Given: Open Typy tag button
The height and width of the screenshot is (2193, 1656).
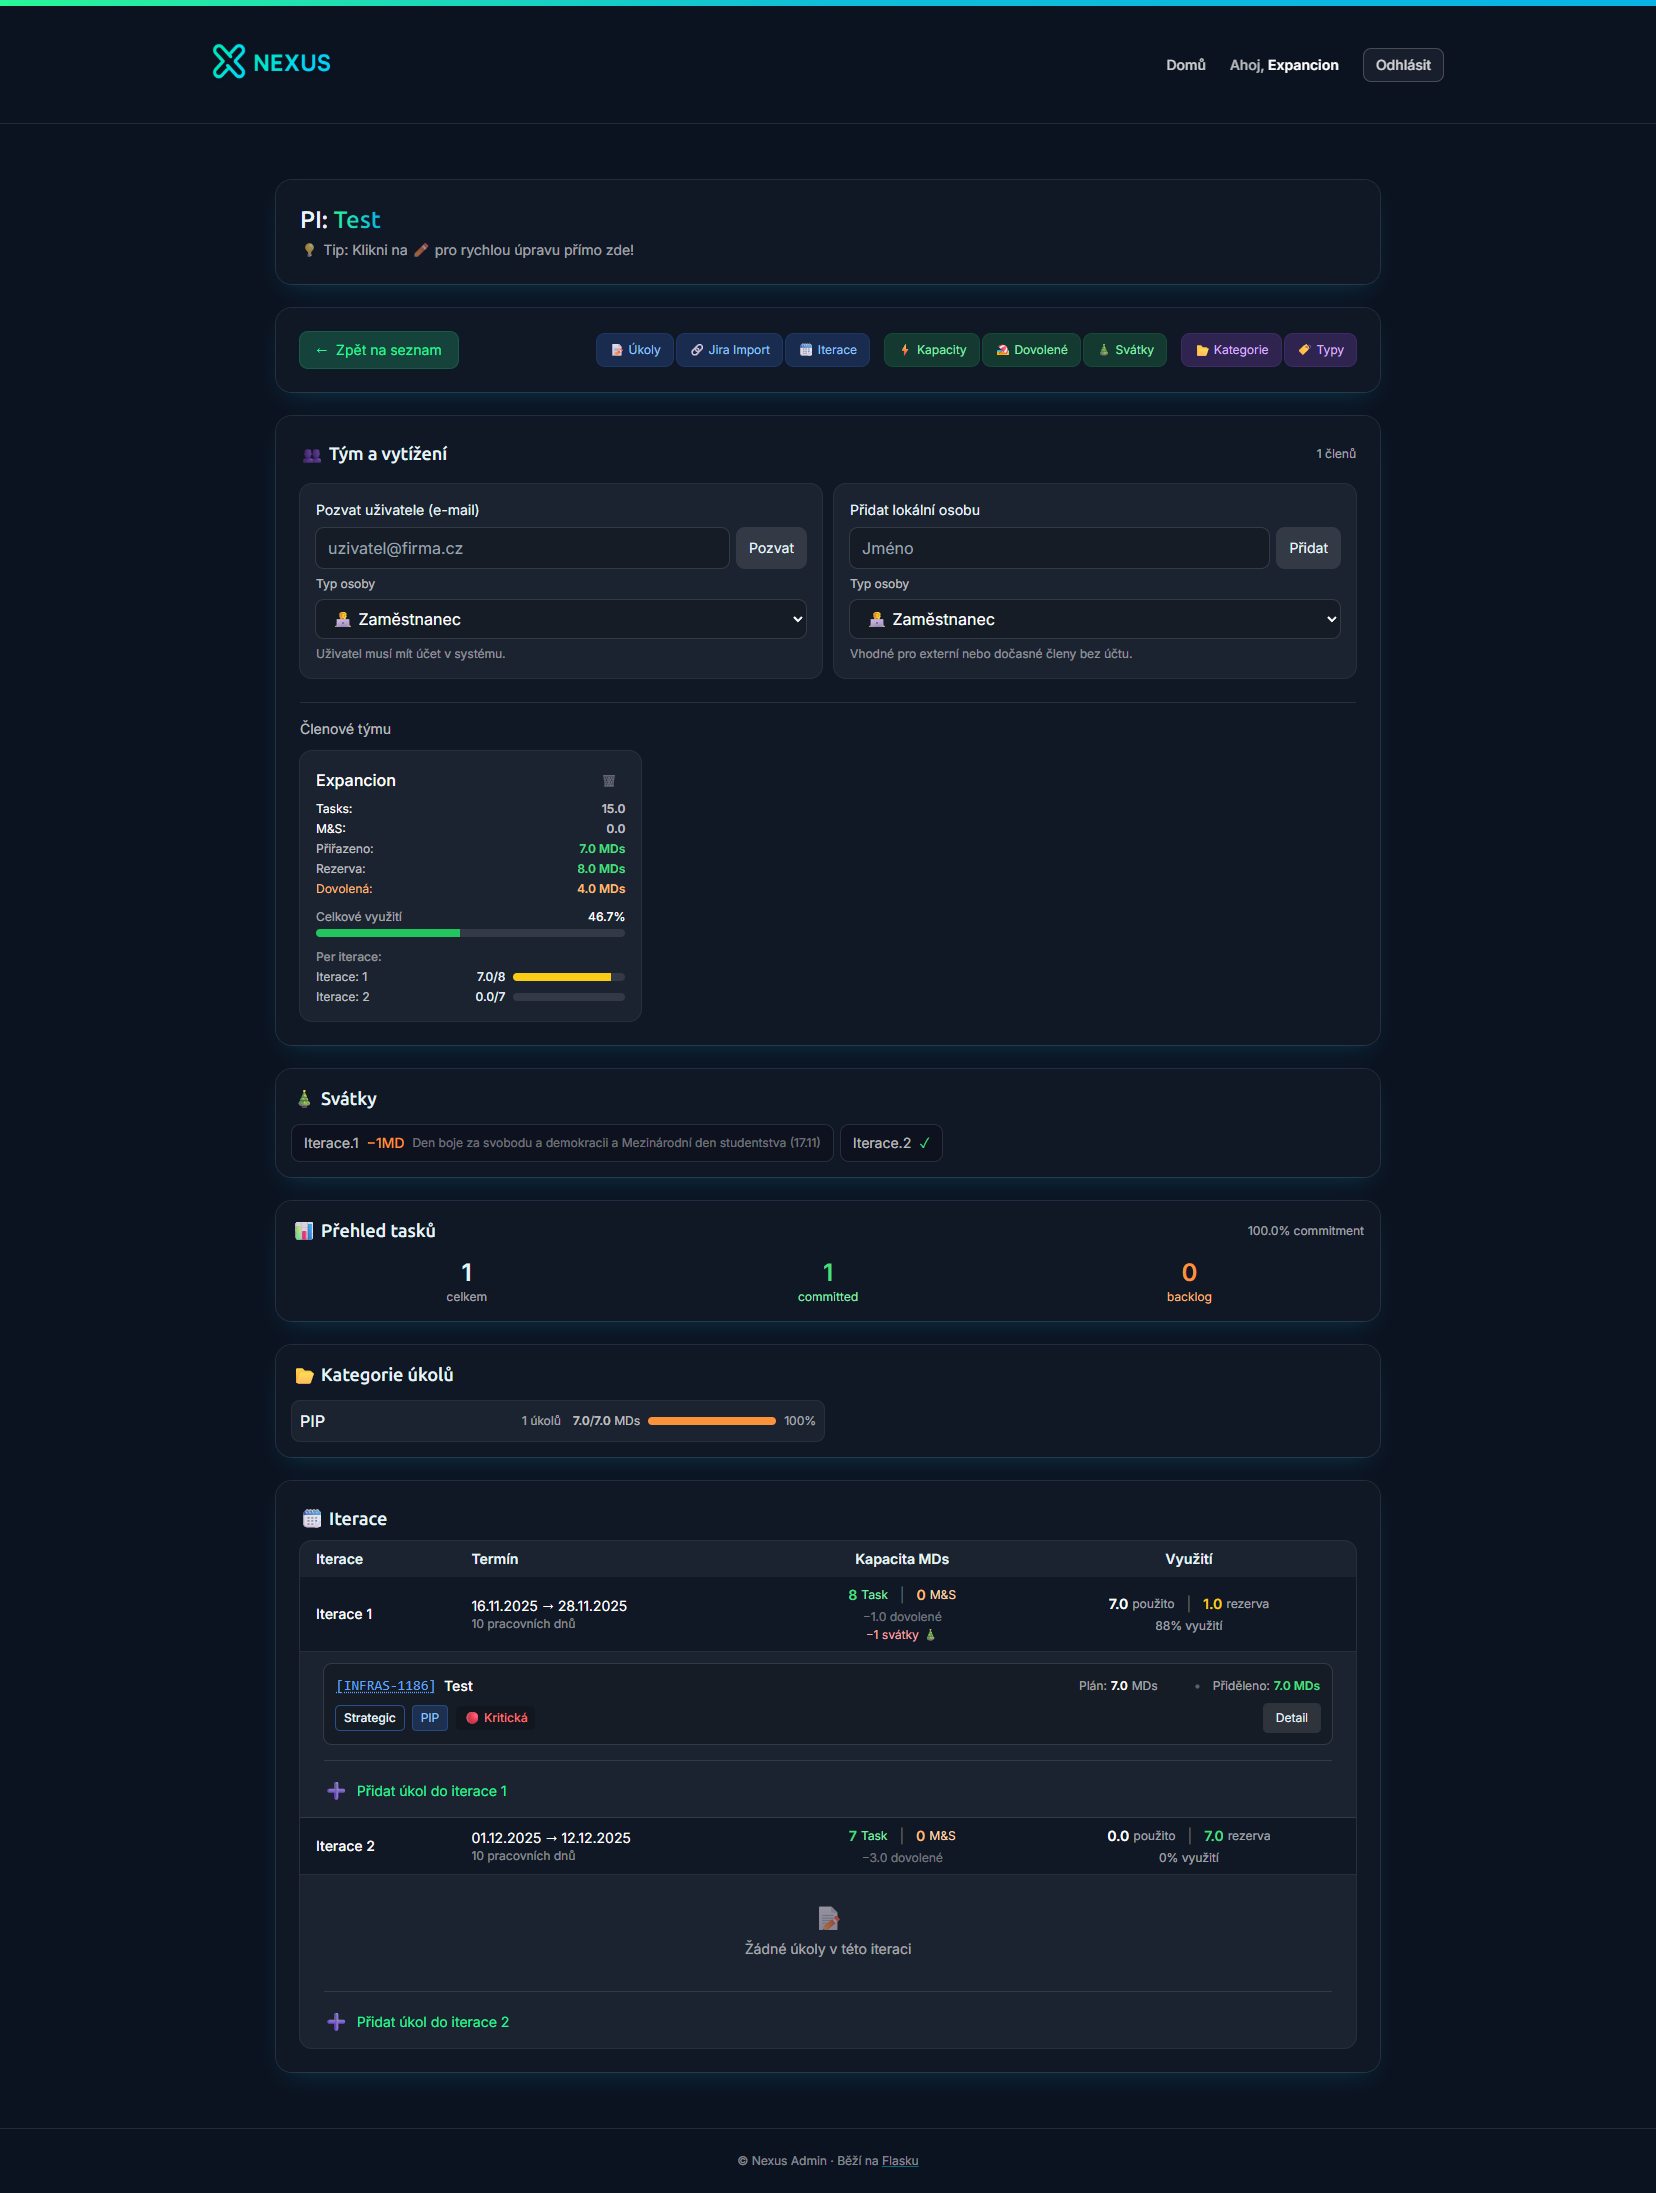Looking at the screenshot, I should (x=1320, y=350).
